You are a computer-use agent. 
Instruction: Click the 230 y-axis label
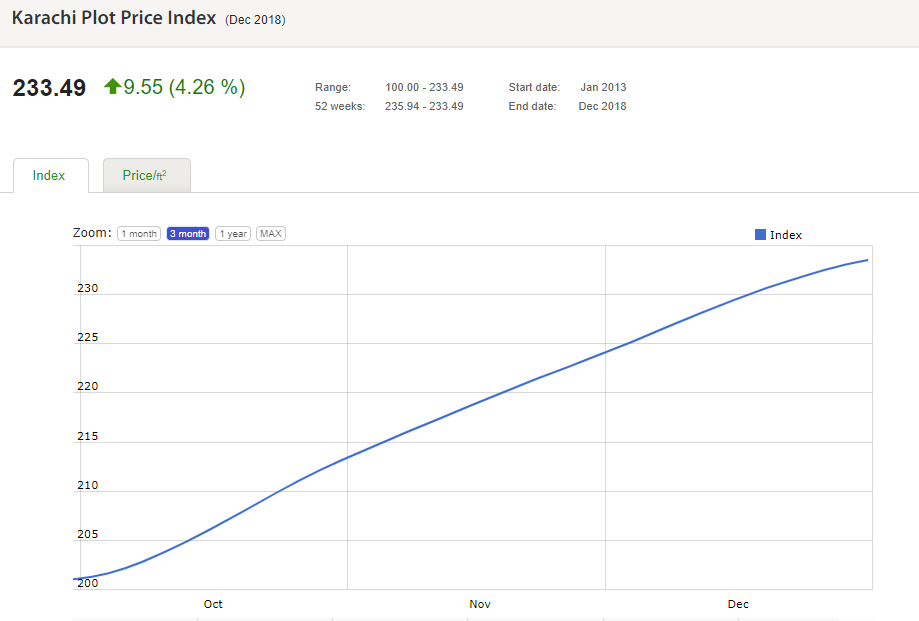pyautogui.click(x=88, y=289)
